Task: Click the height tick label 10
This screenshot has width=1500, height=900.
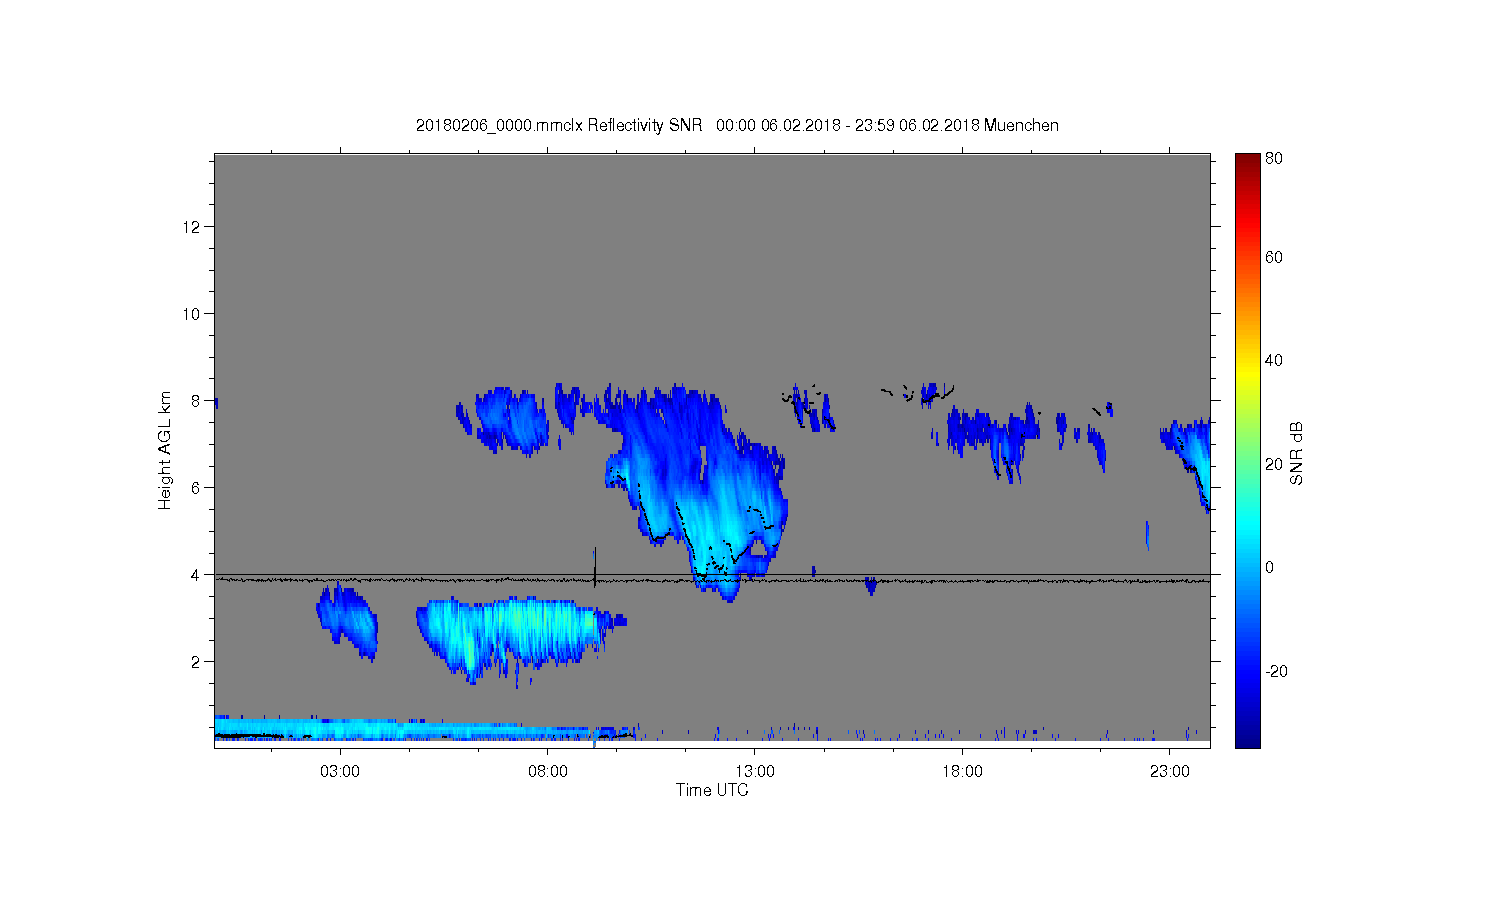Action: [x=192, y=314]
